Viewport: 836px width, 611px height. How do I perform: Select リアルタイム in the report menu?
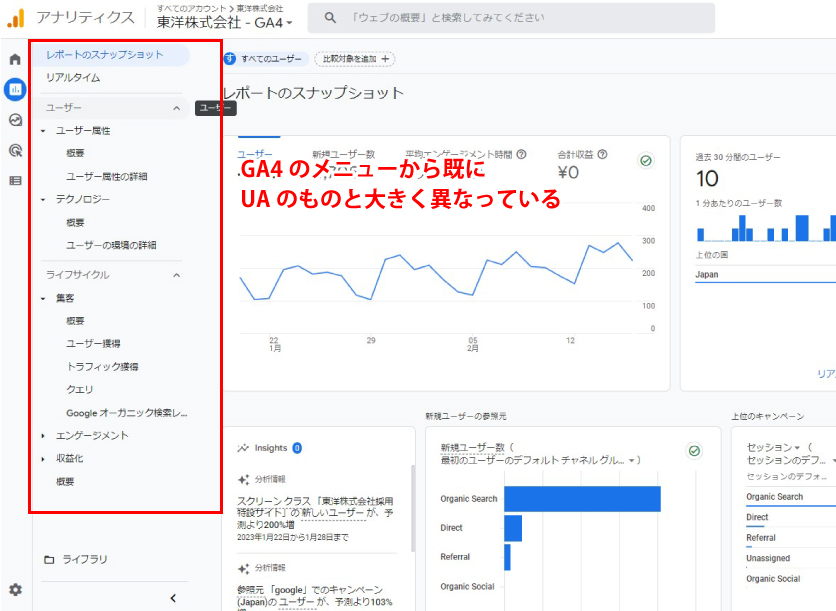(x=73, y=78)
